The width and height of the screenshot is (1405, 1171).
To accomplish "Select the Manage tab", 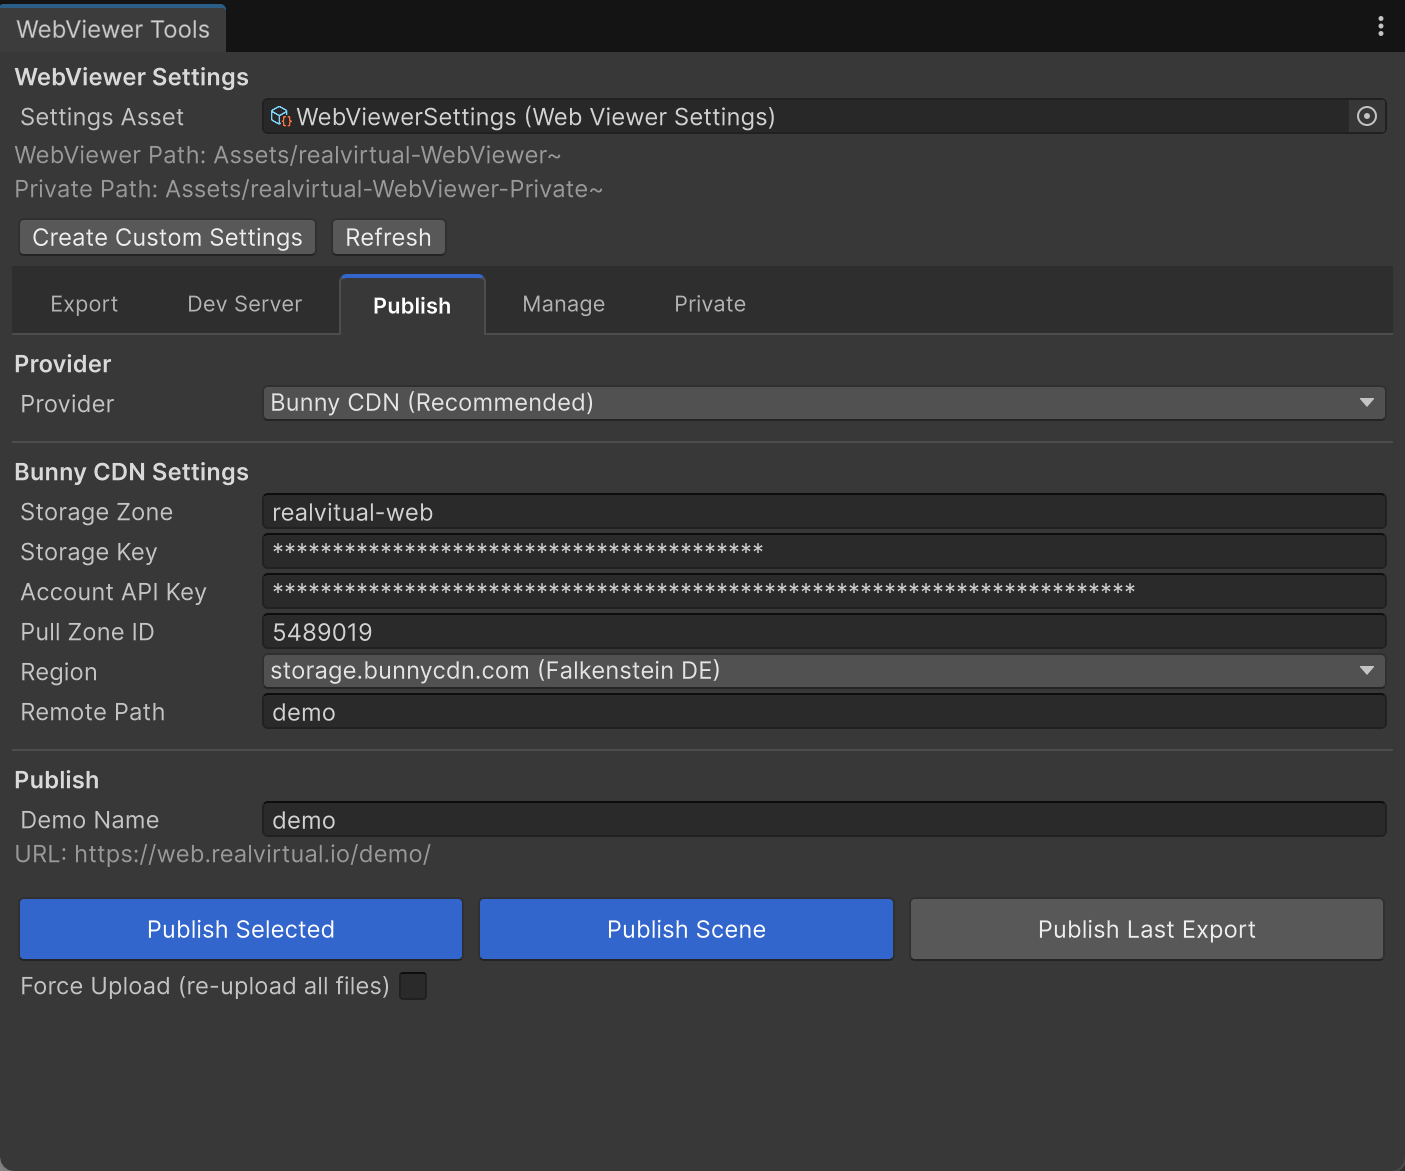I will 563,304.
